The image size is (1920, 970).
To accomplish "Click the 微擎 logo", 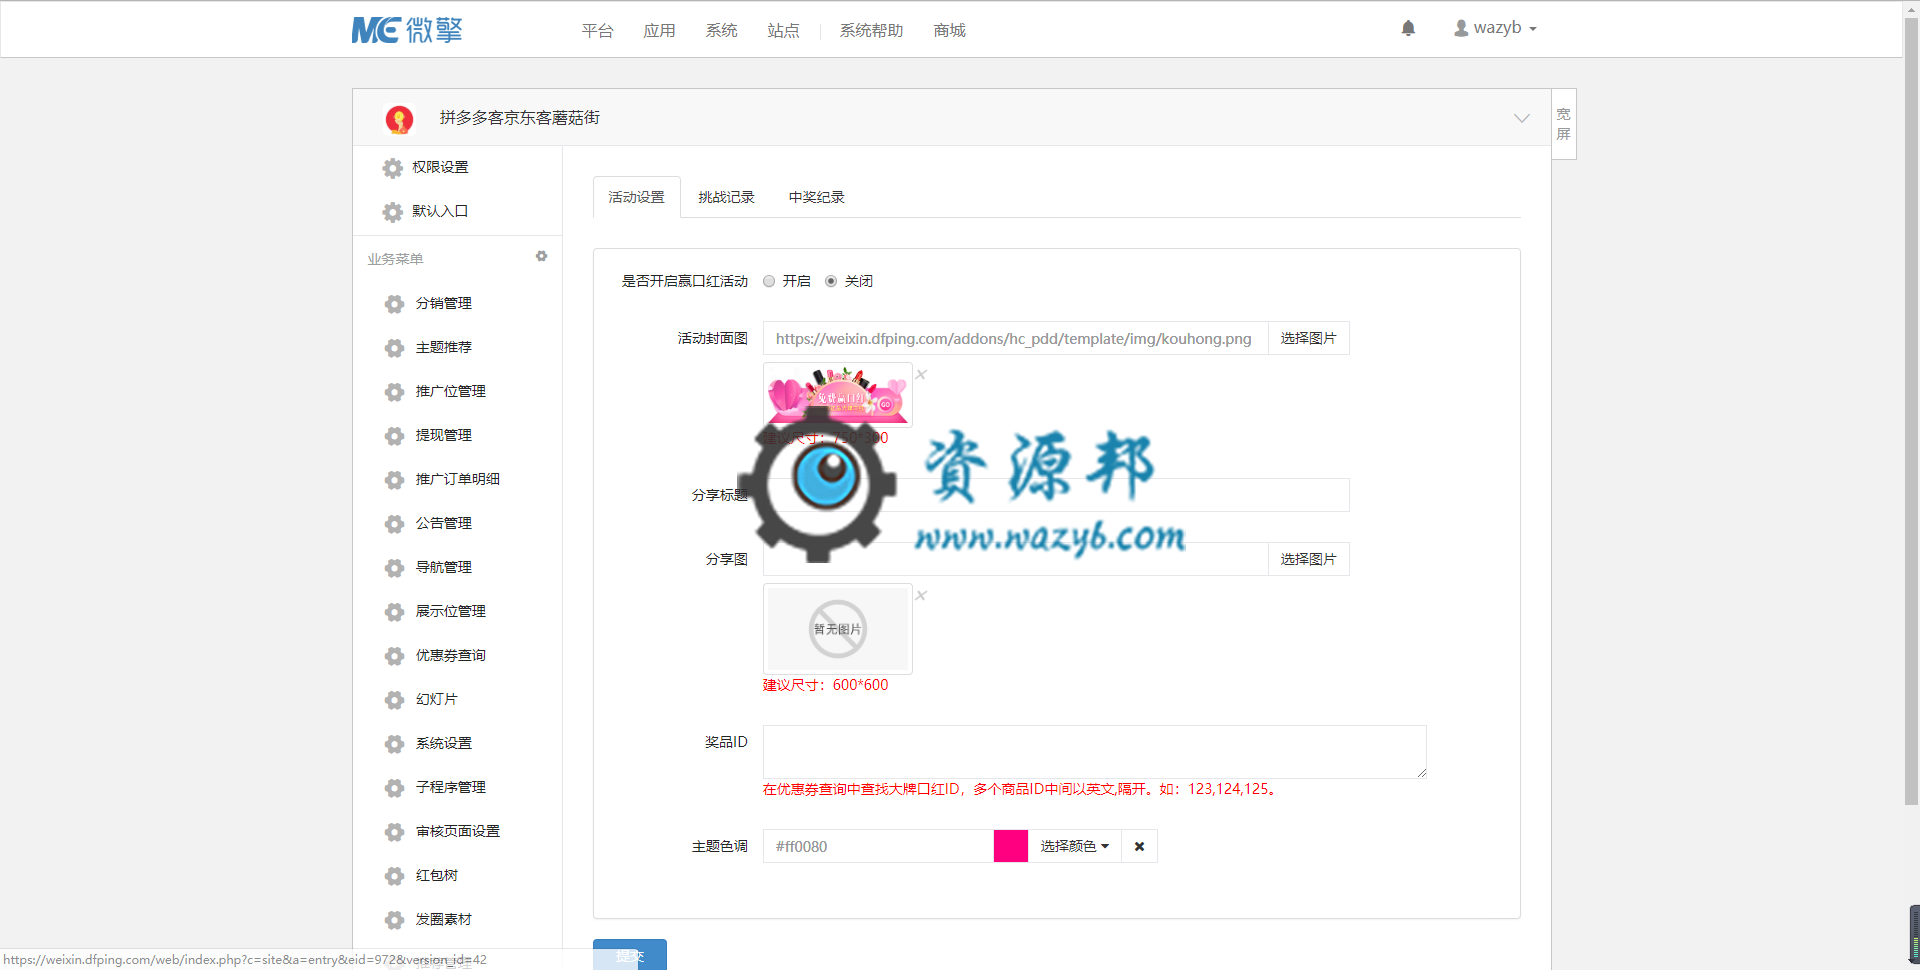I will pyautogui.click(x=407, y=30).
